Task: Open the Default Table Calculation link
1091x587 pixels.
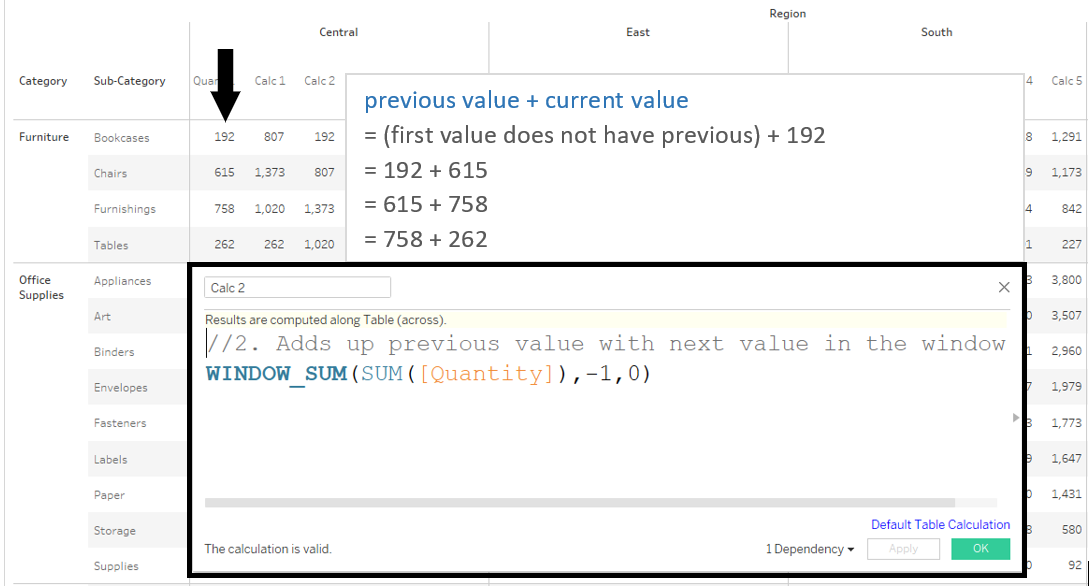Action: click(940, 524)
